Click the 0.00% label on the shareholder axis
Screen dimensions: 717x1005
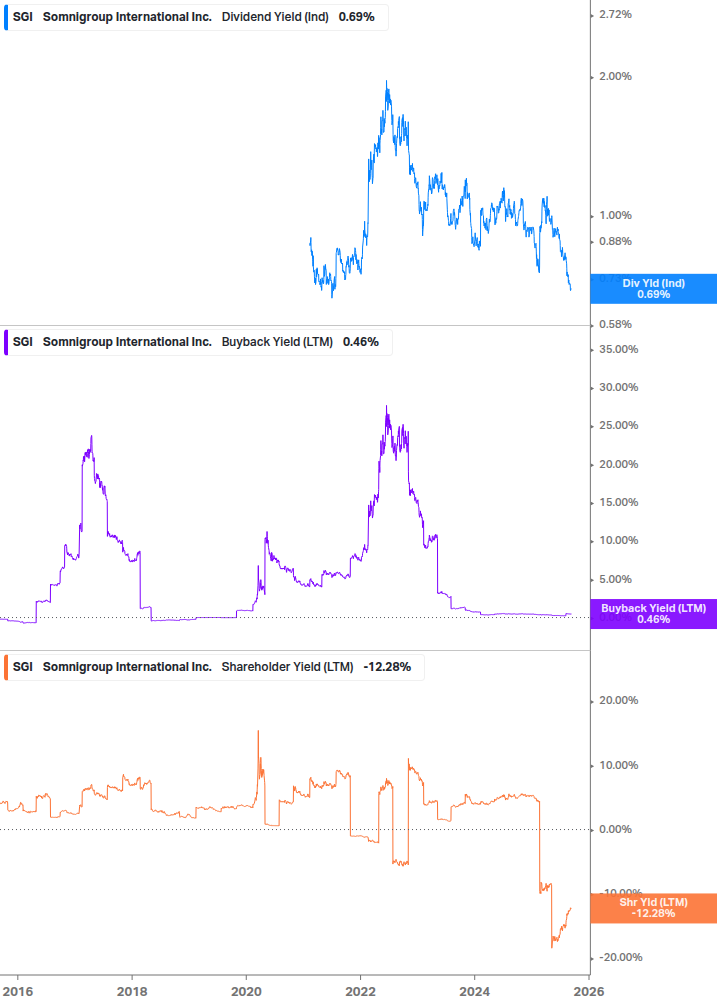(616, 830)
